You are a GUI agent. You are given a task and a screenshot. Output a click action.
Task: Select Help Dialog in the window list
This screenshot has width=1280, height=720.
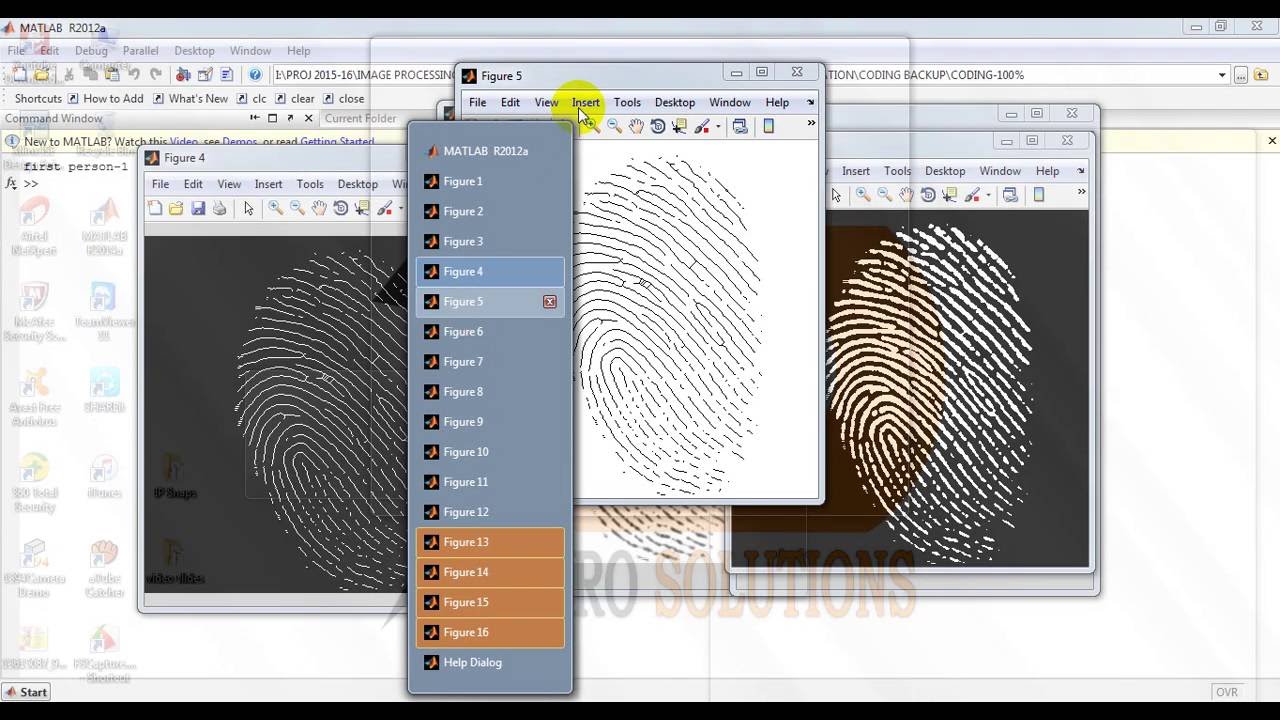click(x=490, y=662)
